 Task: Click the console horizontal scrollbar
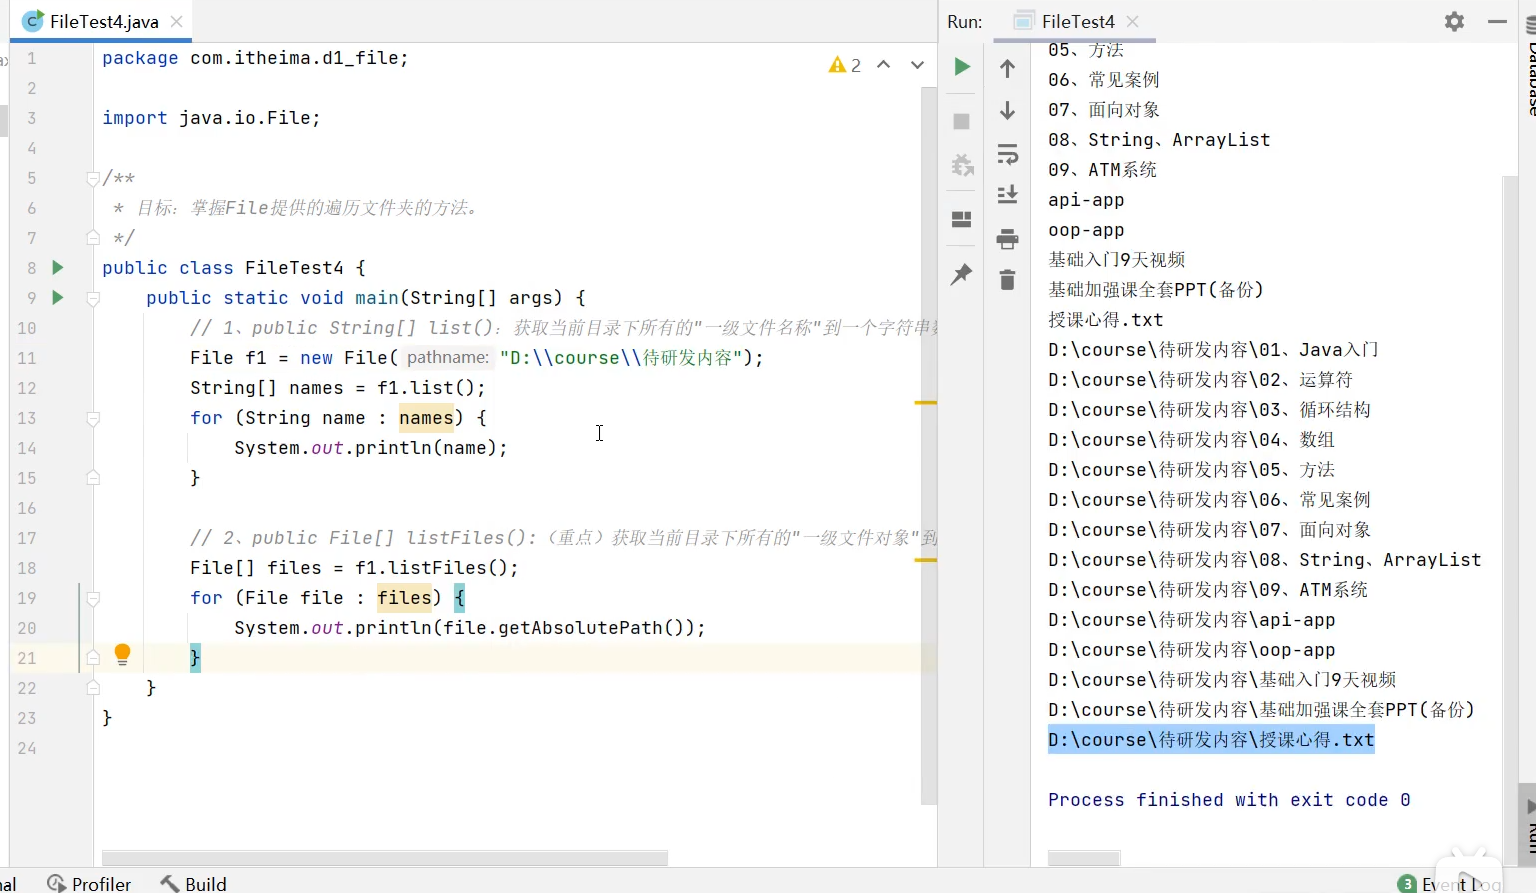[x=1084, y=858]
